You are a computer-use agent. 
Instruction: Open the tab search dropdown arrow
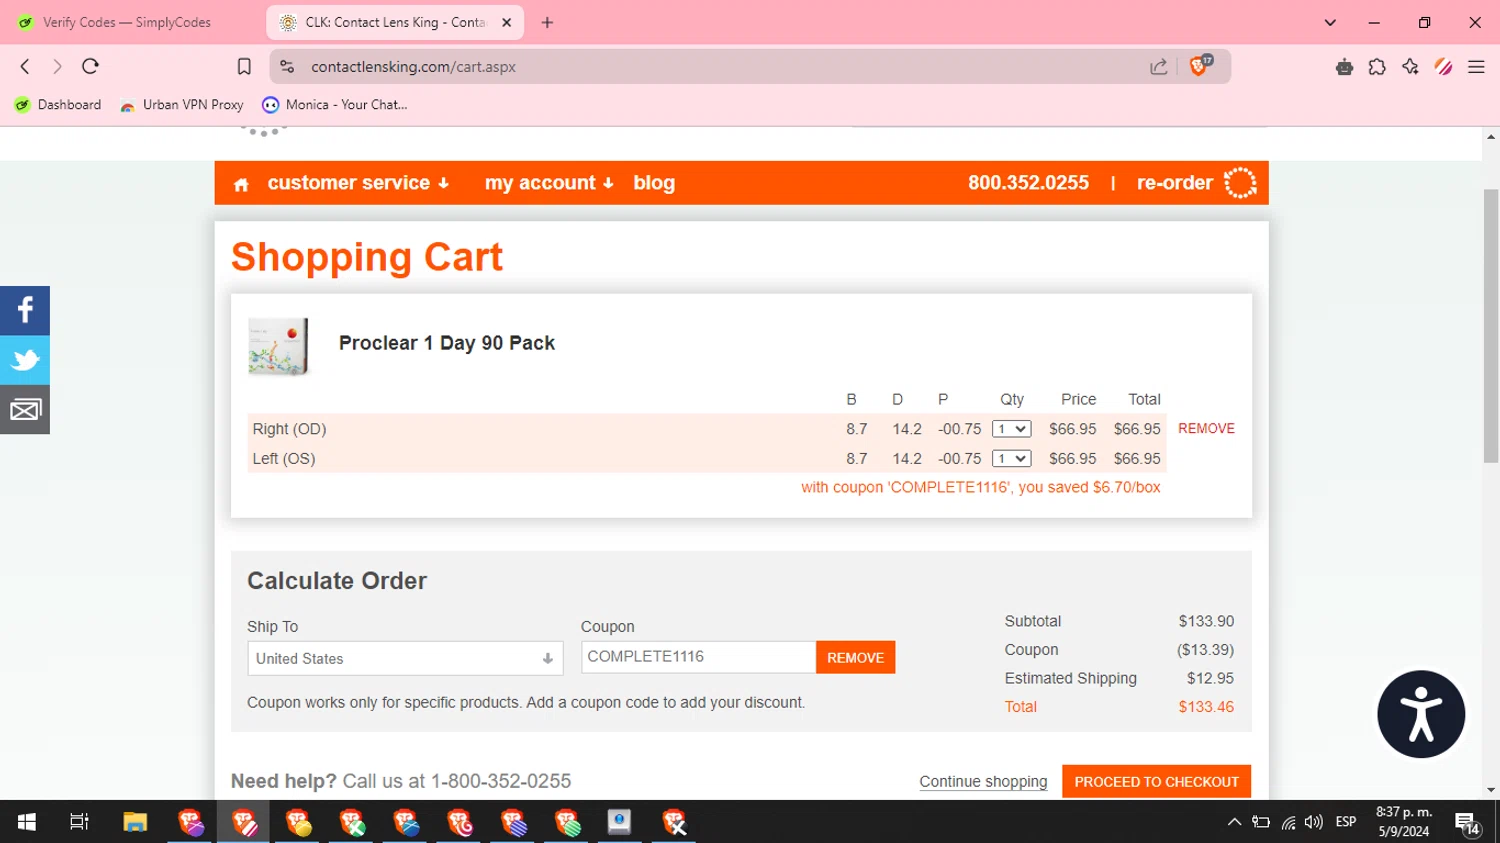pyautogui.click(x=1330, y=22)
